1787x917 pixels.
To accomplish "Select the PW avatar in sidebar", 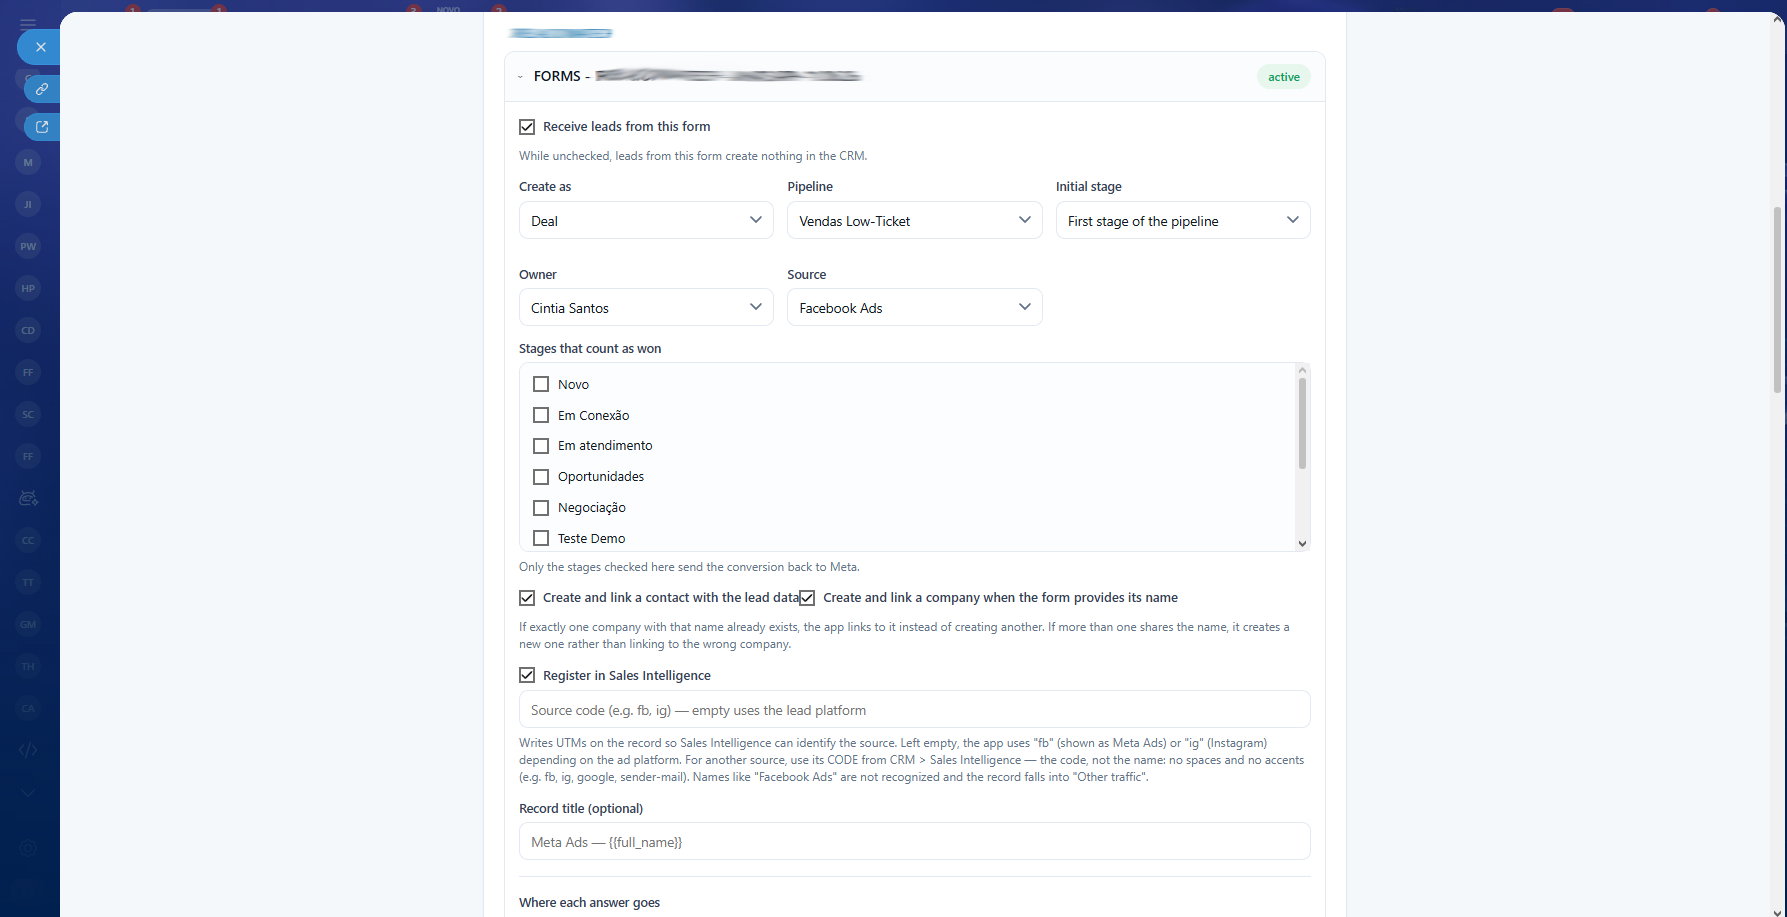I will 28,246.
